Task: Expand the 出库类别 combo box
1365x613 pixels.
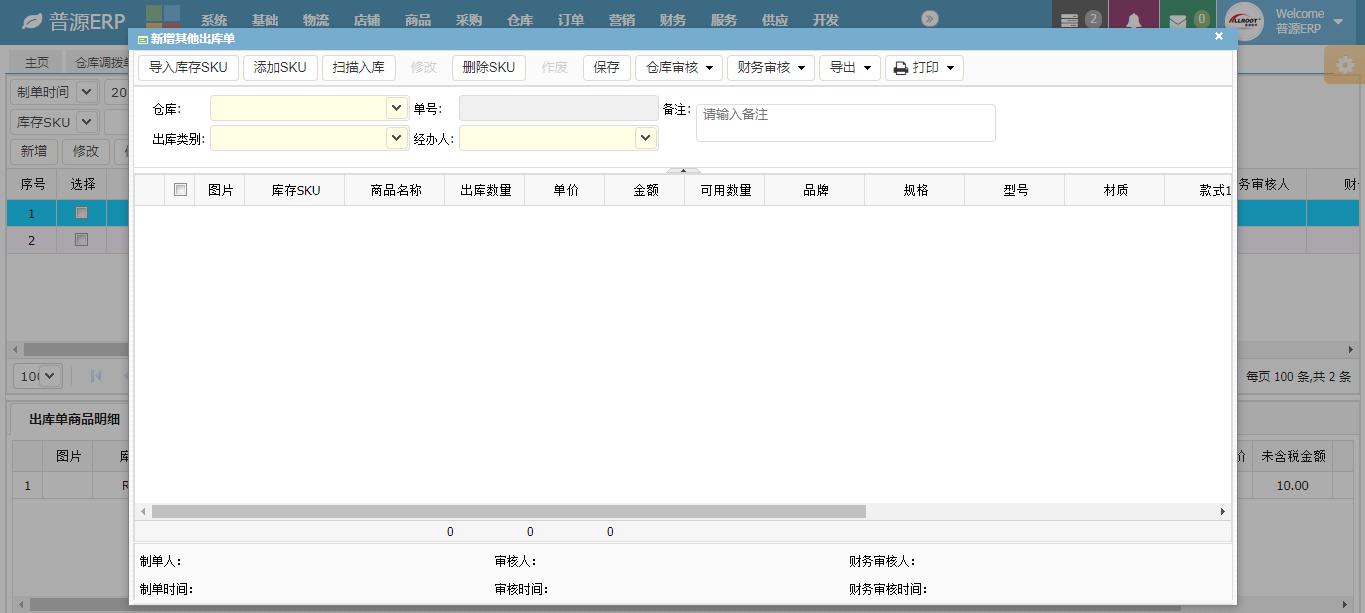Action: [397, 138]
